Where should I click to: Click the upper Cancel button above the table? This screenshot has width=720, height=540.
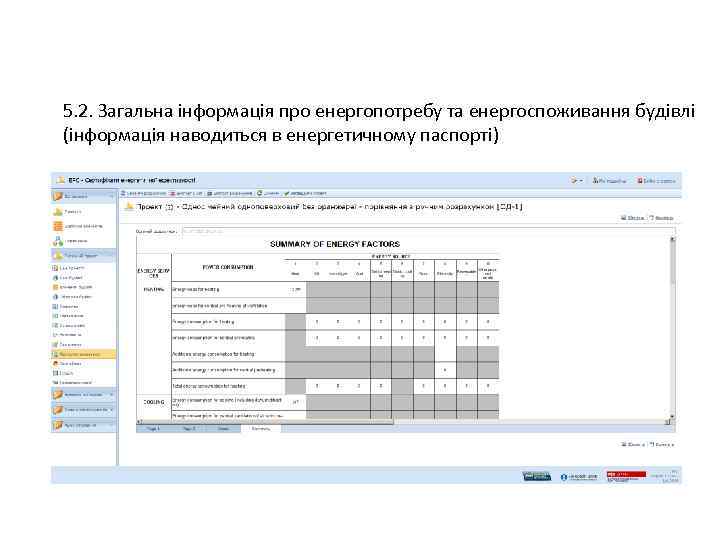tap(661, 218)
